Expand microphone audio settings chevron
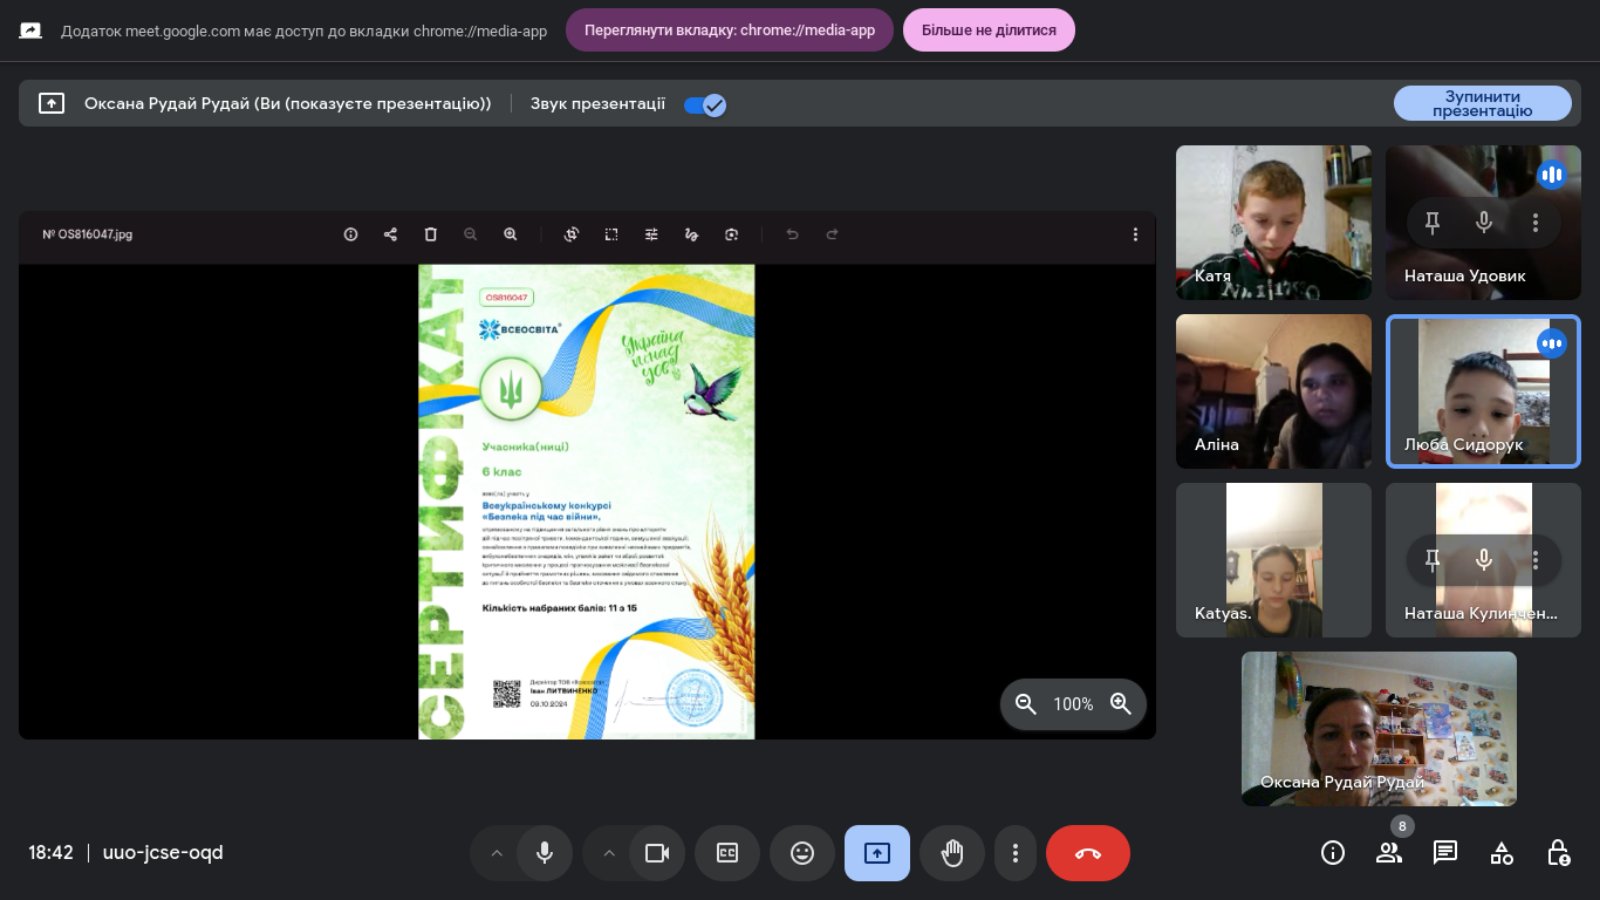Screen dimensions: 1600x900 click(496, 853)
